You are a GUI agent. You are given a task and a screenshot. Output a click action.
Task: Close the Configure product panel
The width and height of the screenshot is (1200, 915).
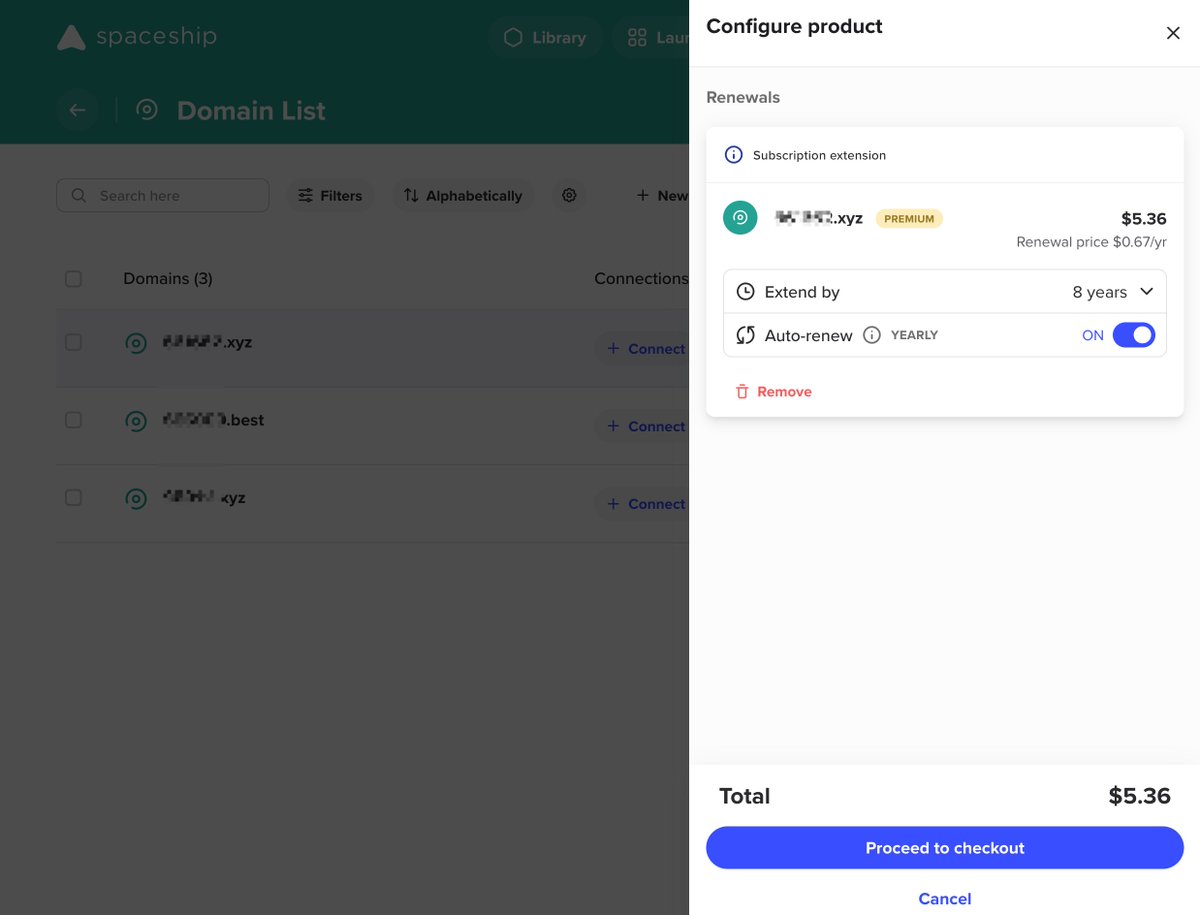click(x=1173, y=33)
